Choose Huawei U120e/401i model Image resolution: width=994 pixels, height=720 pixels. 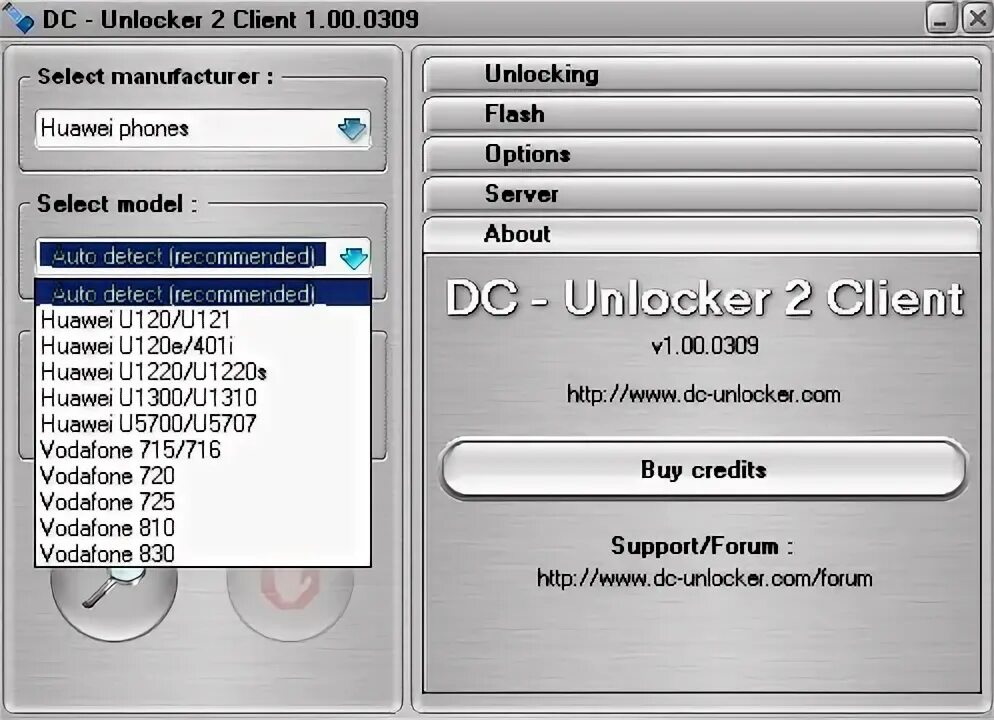point(203,345)
